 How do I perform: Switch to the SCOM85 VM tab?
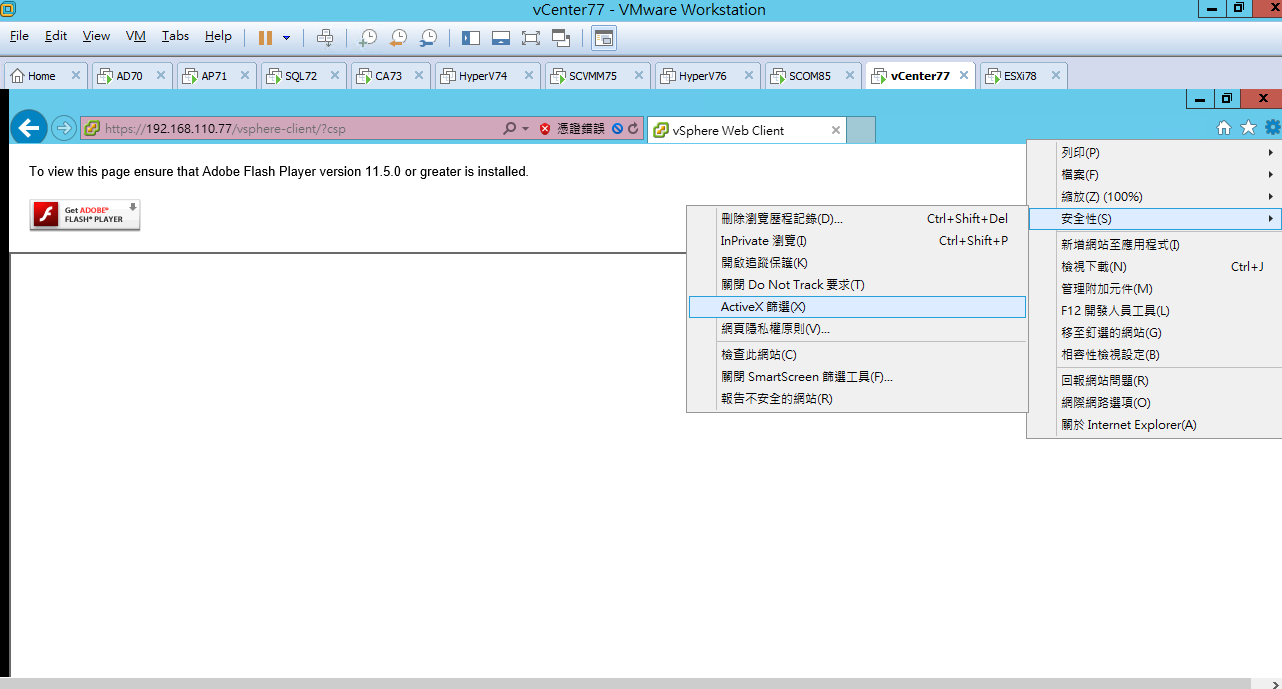point(813,76)
